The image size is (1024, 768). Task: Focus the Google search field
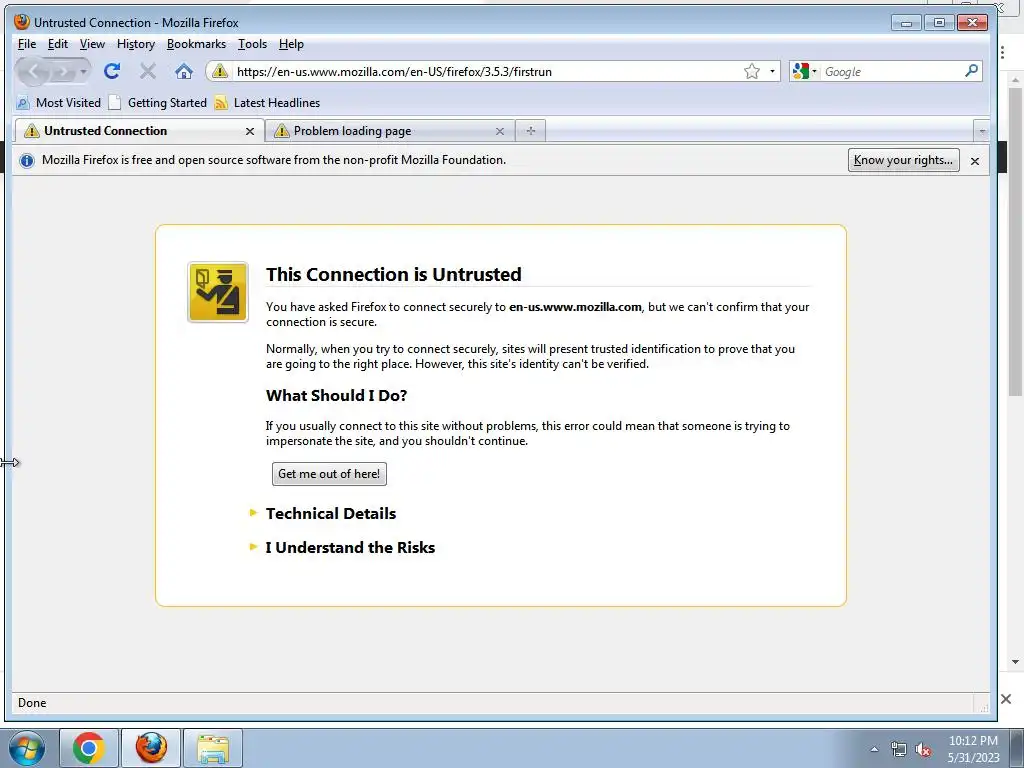891,72
